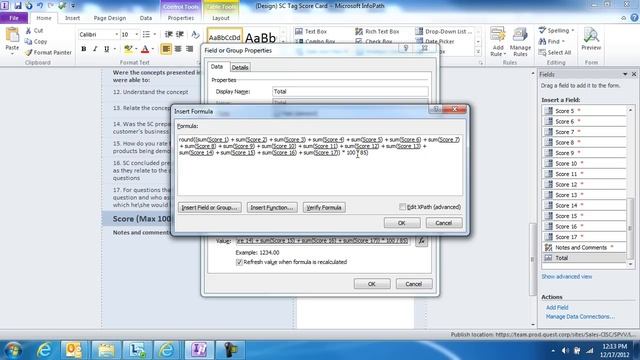Insert a Text Box control
The image size is (640, 360).
point(311,31)
